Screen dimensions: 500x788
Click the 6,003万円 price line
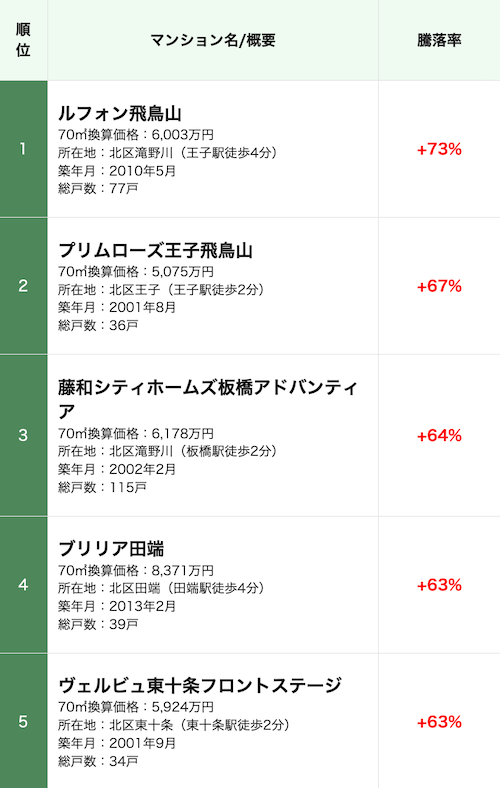click(136, 135)
